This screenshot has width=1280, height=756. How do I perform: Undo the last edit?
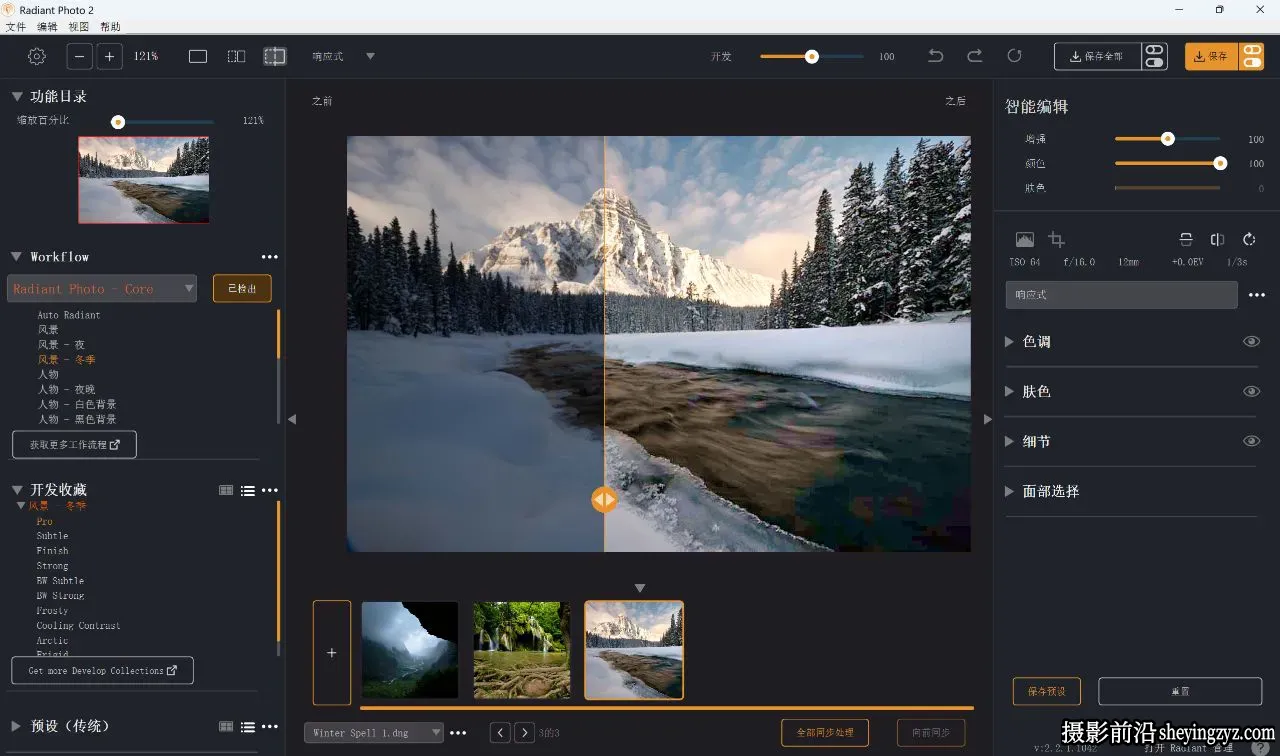(936, 56)
